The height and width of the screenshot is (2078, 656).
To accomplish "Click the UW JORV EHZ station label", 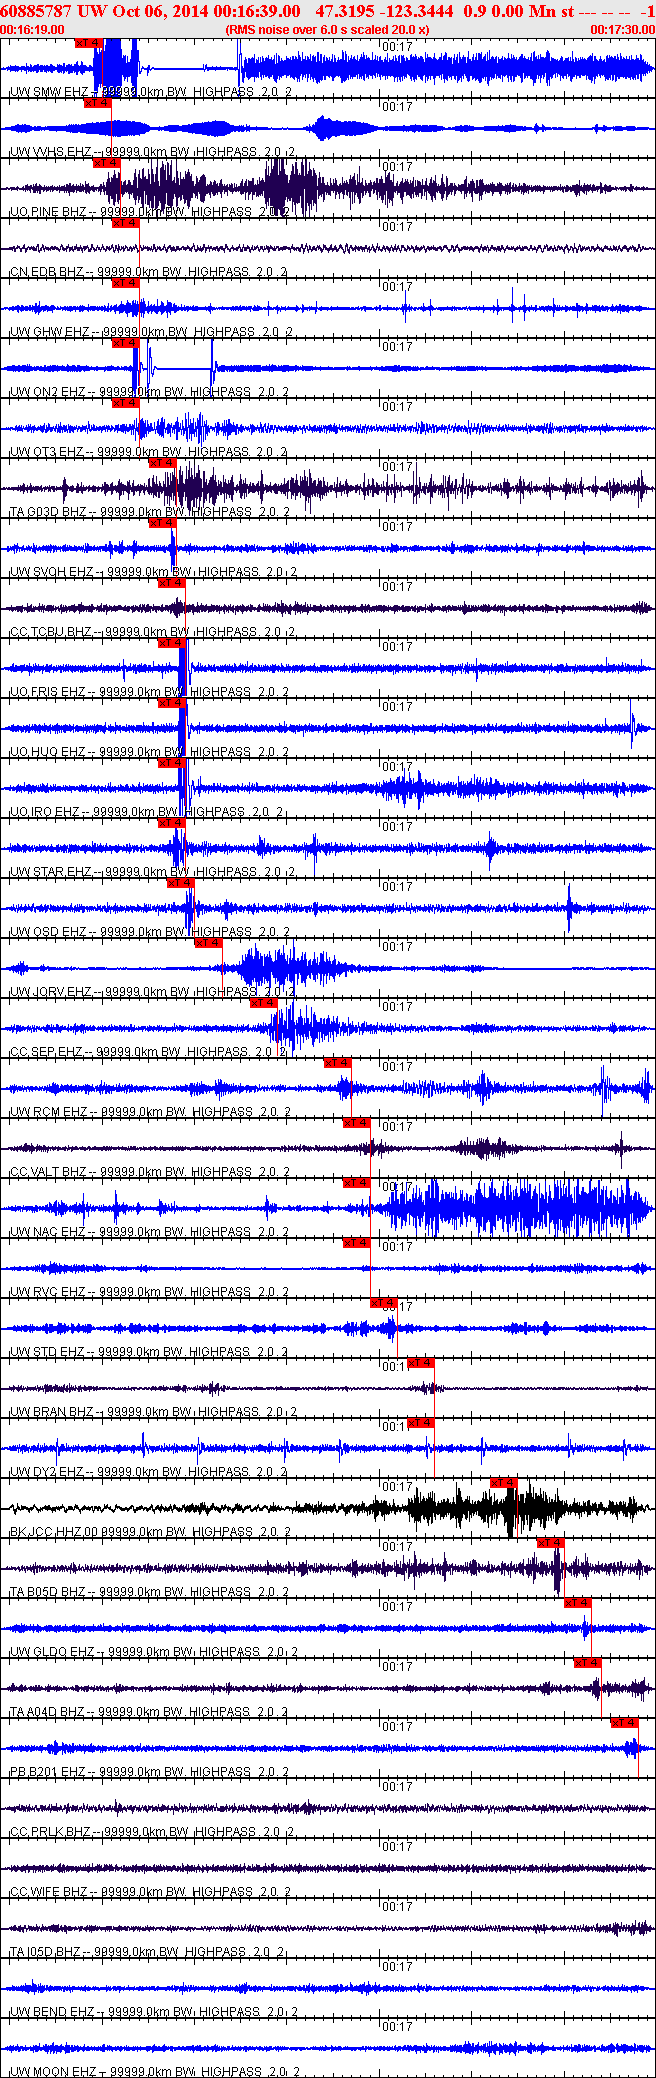I will pos(152,992).
